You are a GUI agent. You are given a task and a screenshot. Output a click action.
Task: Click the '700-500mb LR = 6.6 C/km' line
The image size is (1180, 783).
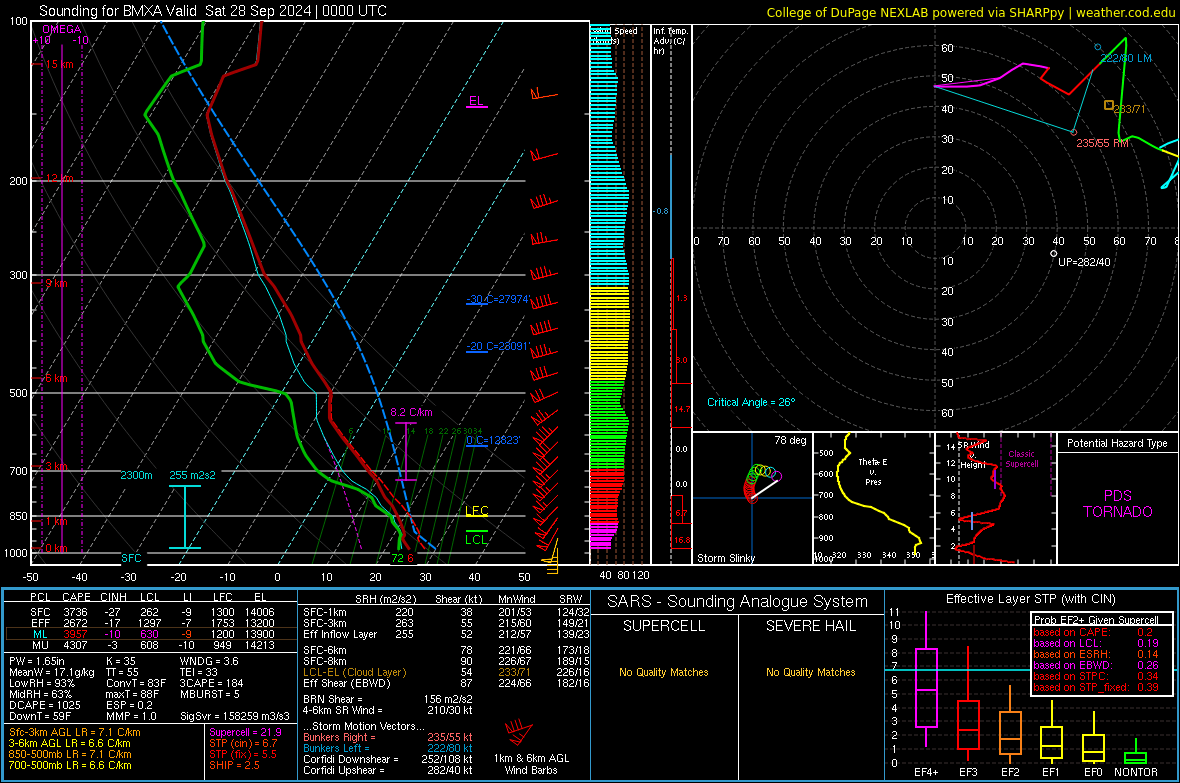click(x=70, y=765)
